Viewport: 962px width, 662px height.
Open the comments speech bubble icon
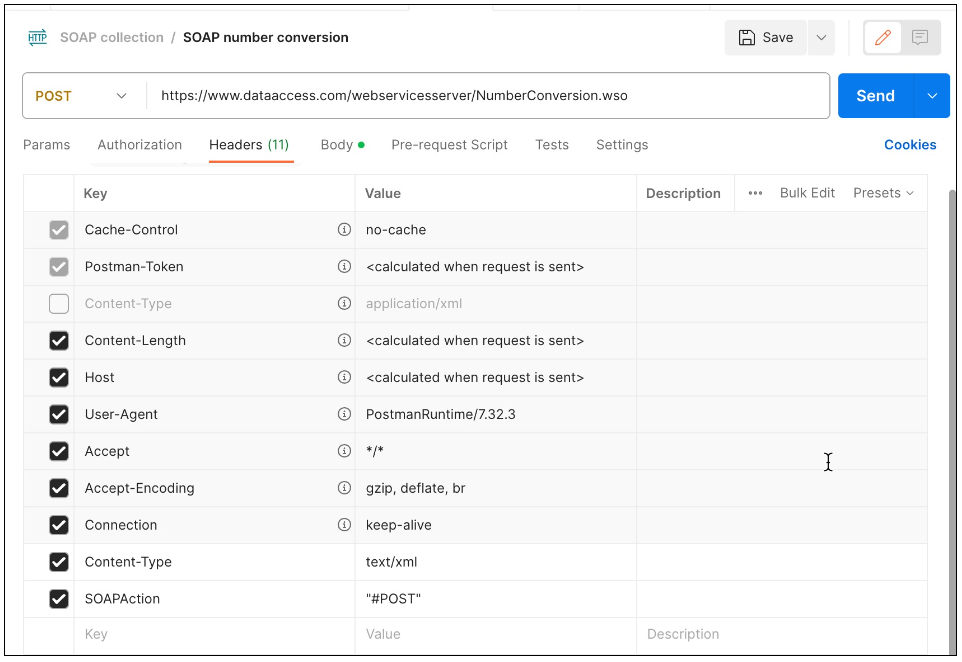[x=919, y=37]
